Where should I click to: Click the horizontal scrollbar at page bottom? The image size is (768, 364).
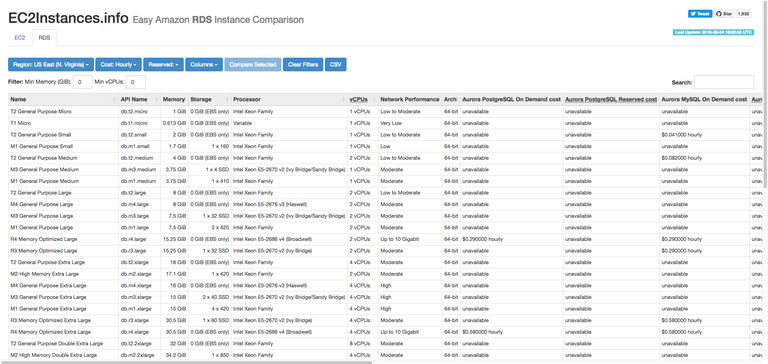(x=186, y=363)
